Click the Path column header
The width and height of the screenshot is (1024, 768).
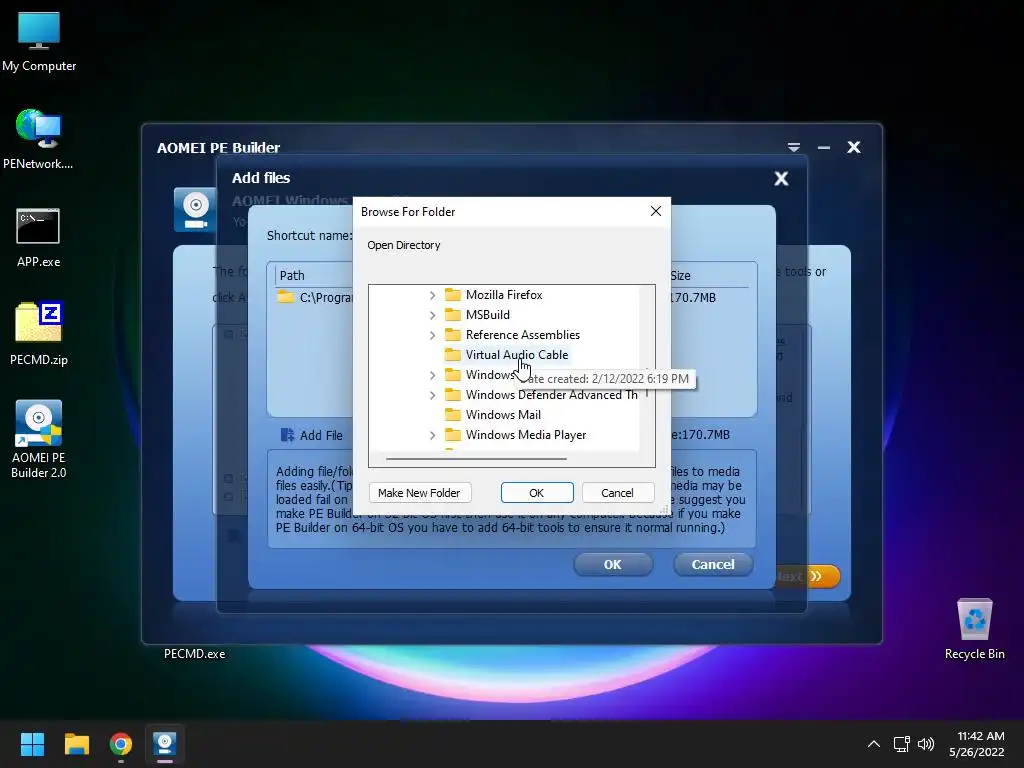coord(292,276)
